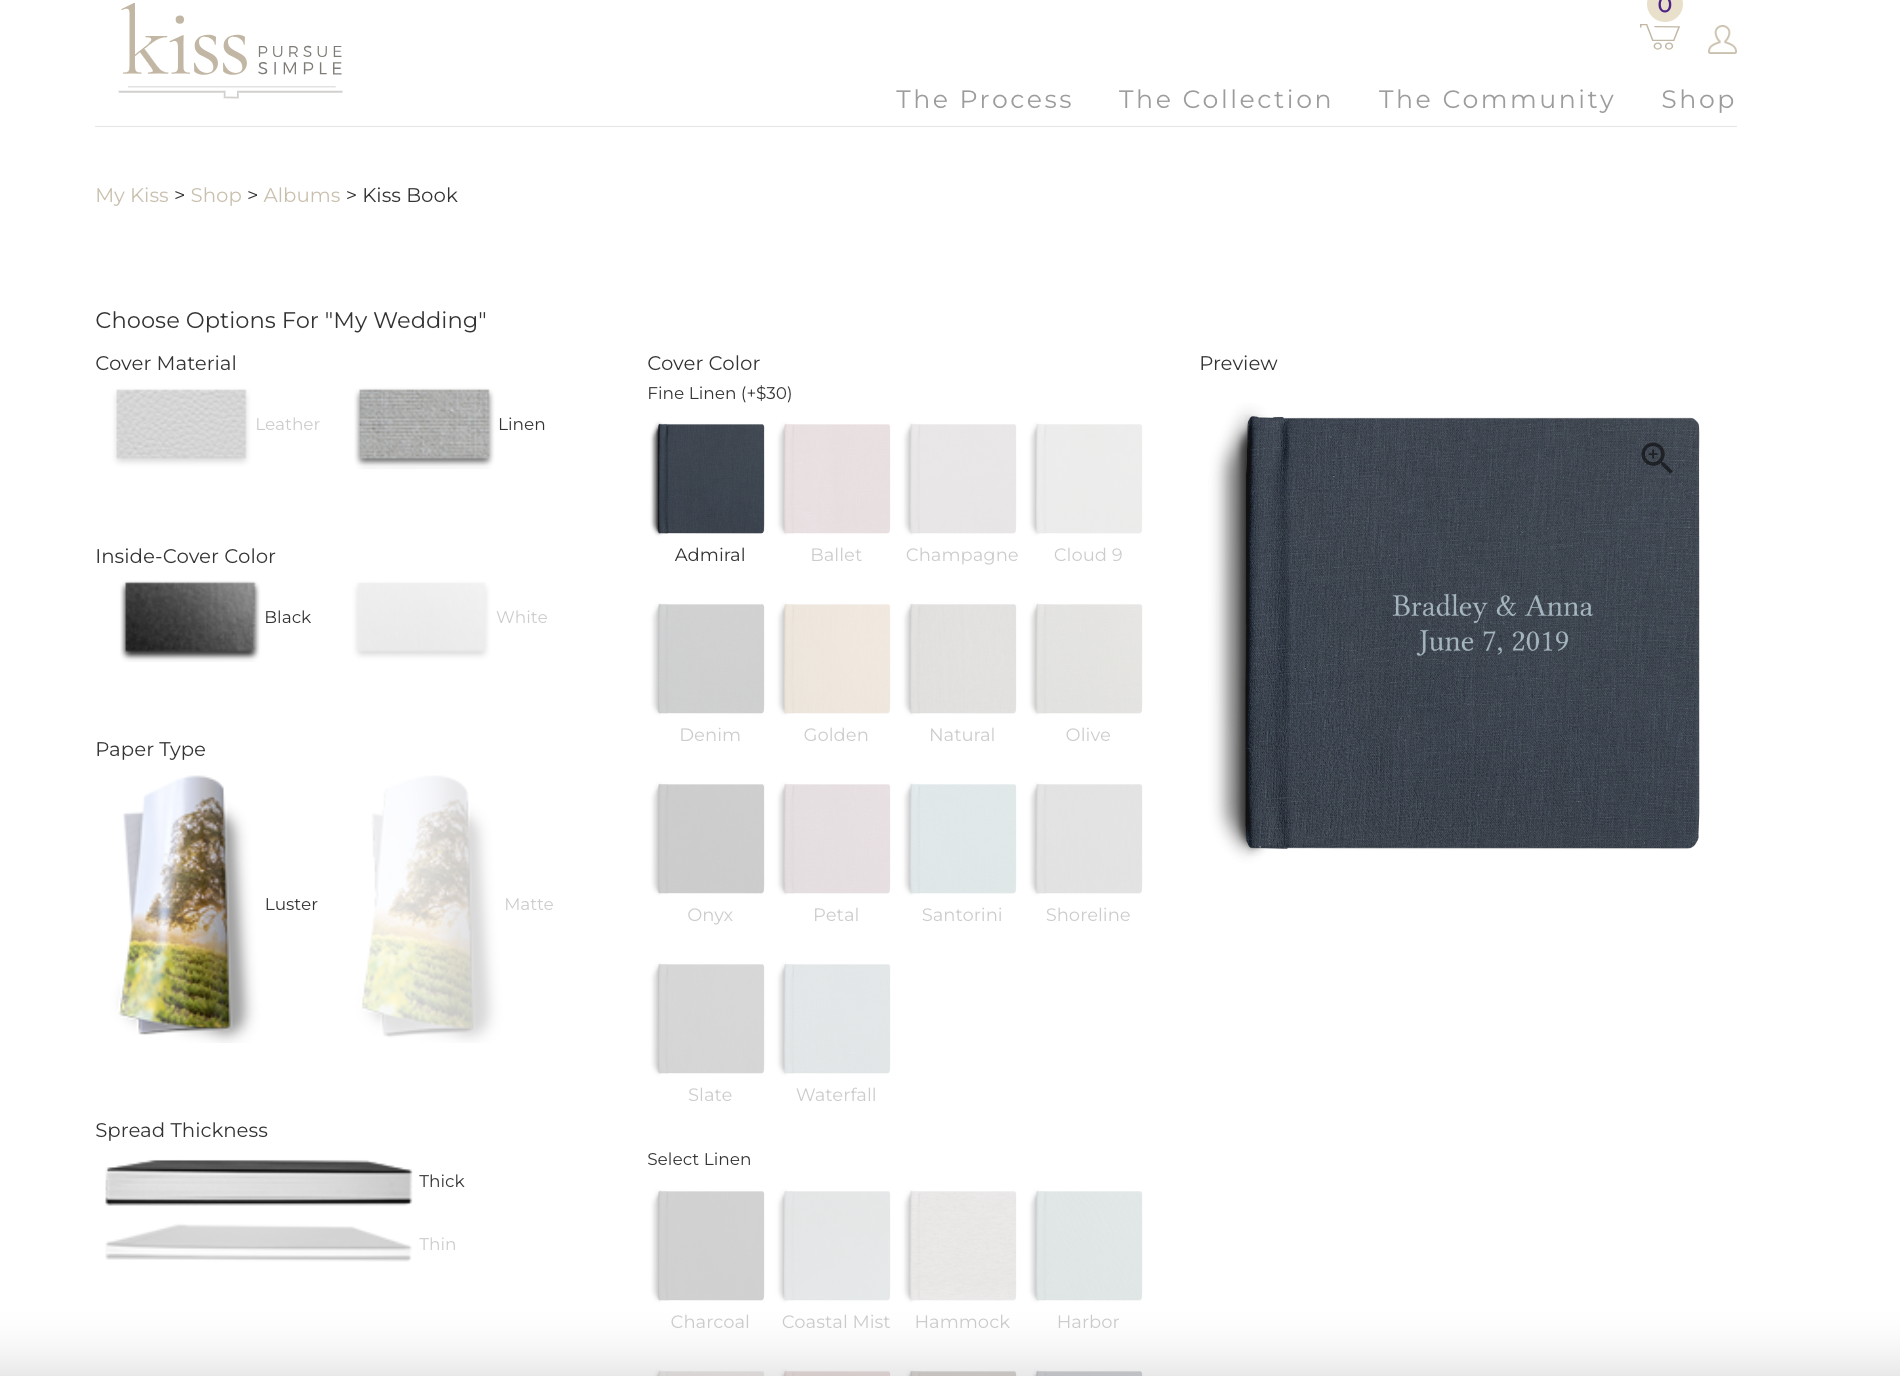Open the user account icon
1900x1376 pixels.
coord(1722,40)
